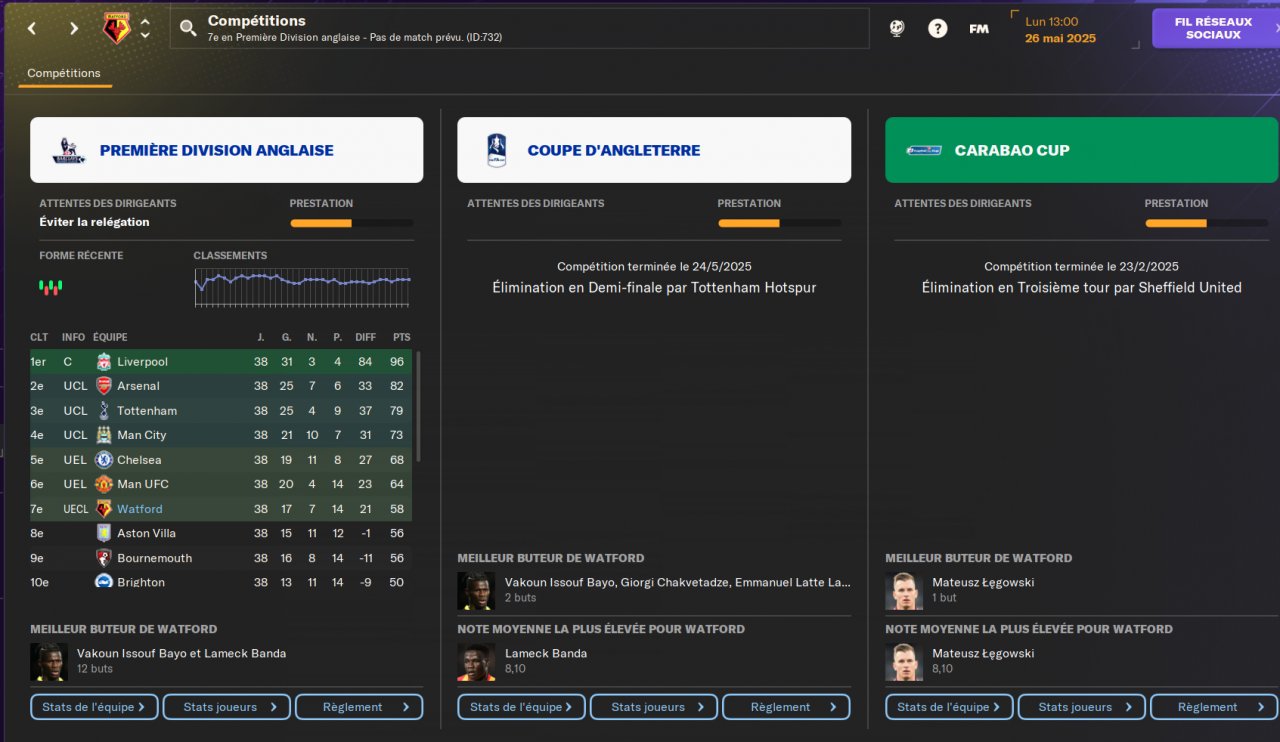
Task: Click the Brighton badge in the table
Action: click(103, 581)
